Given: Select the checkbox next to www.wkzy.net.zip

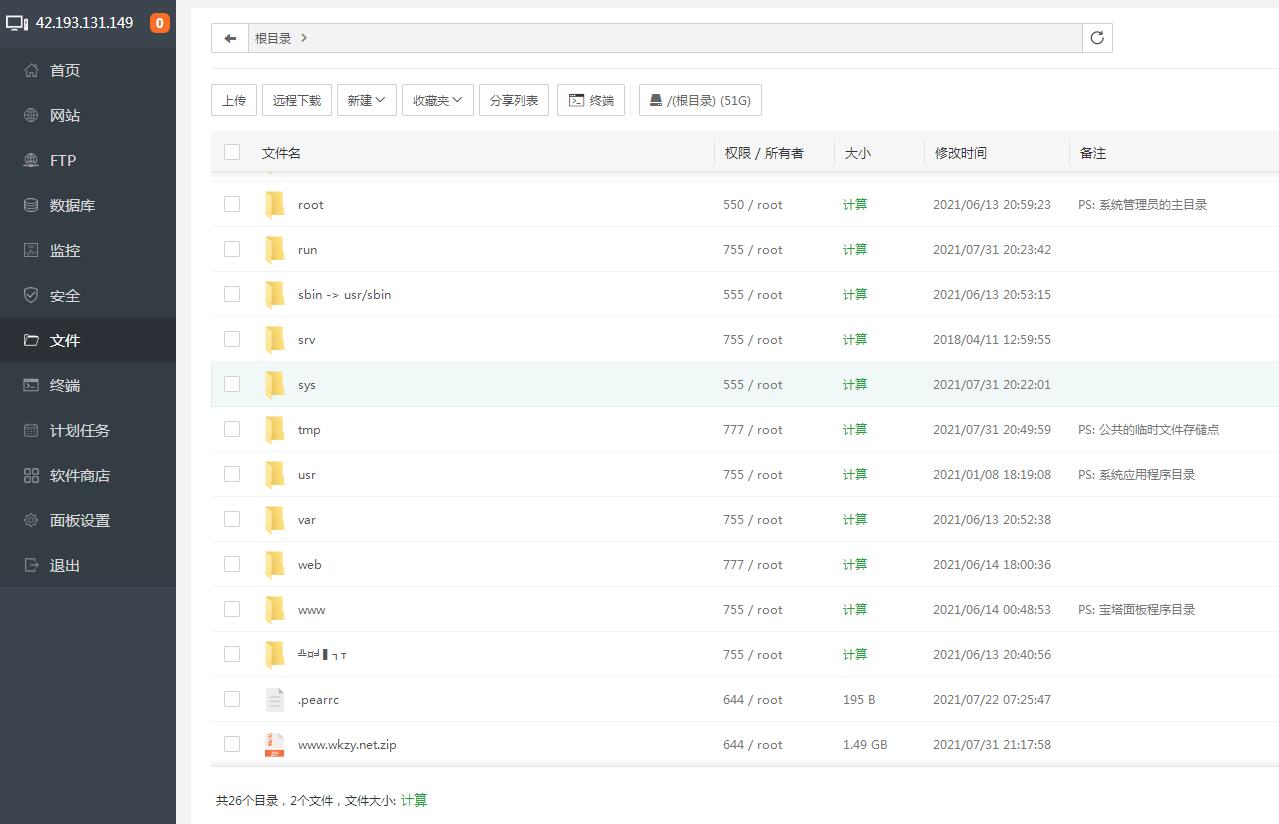Looking at the screenshot, I should 232,744.
